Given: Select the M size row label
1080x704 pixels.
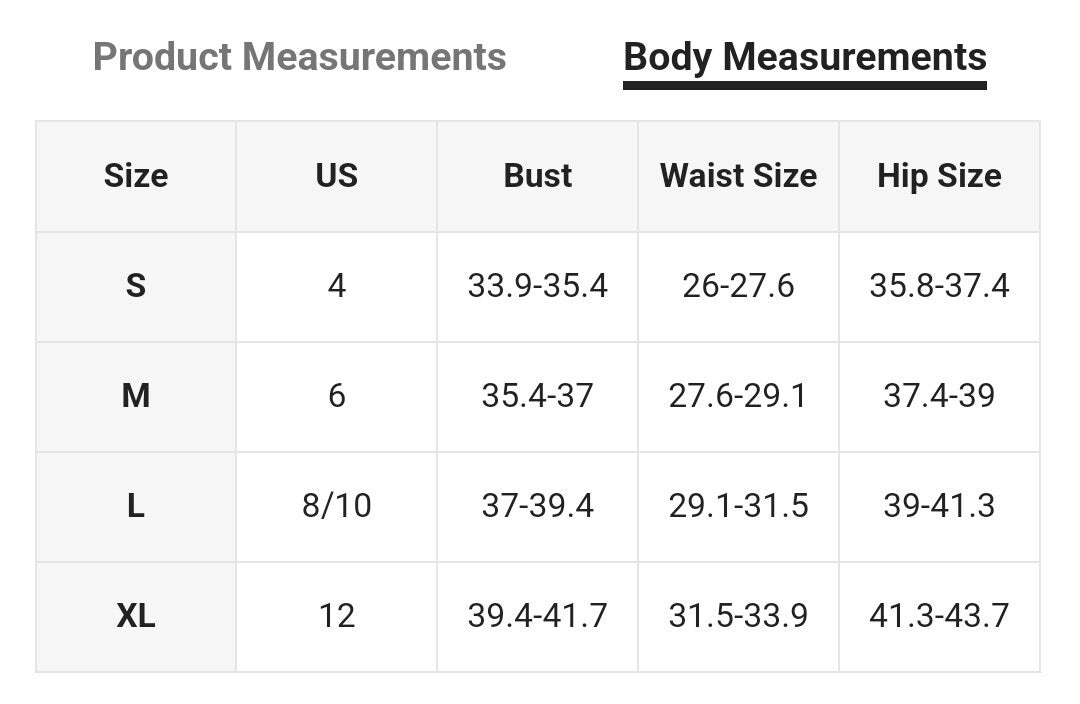Looking at the screenshot, I should tap(136, 396).
